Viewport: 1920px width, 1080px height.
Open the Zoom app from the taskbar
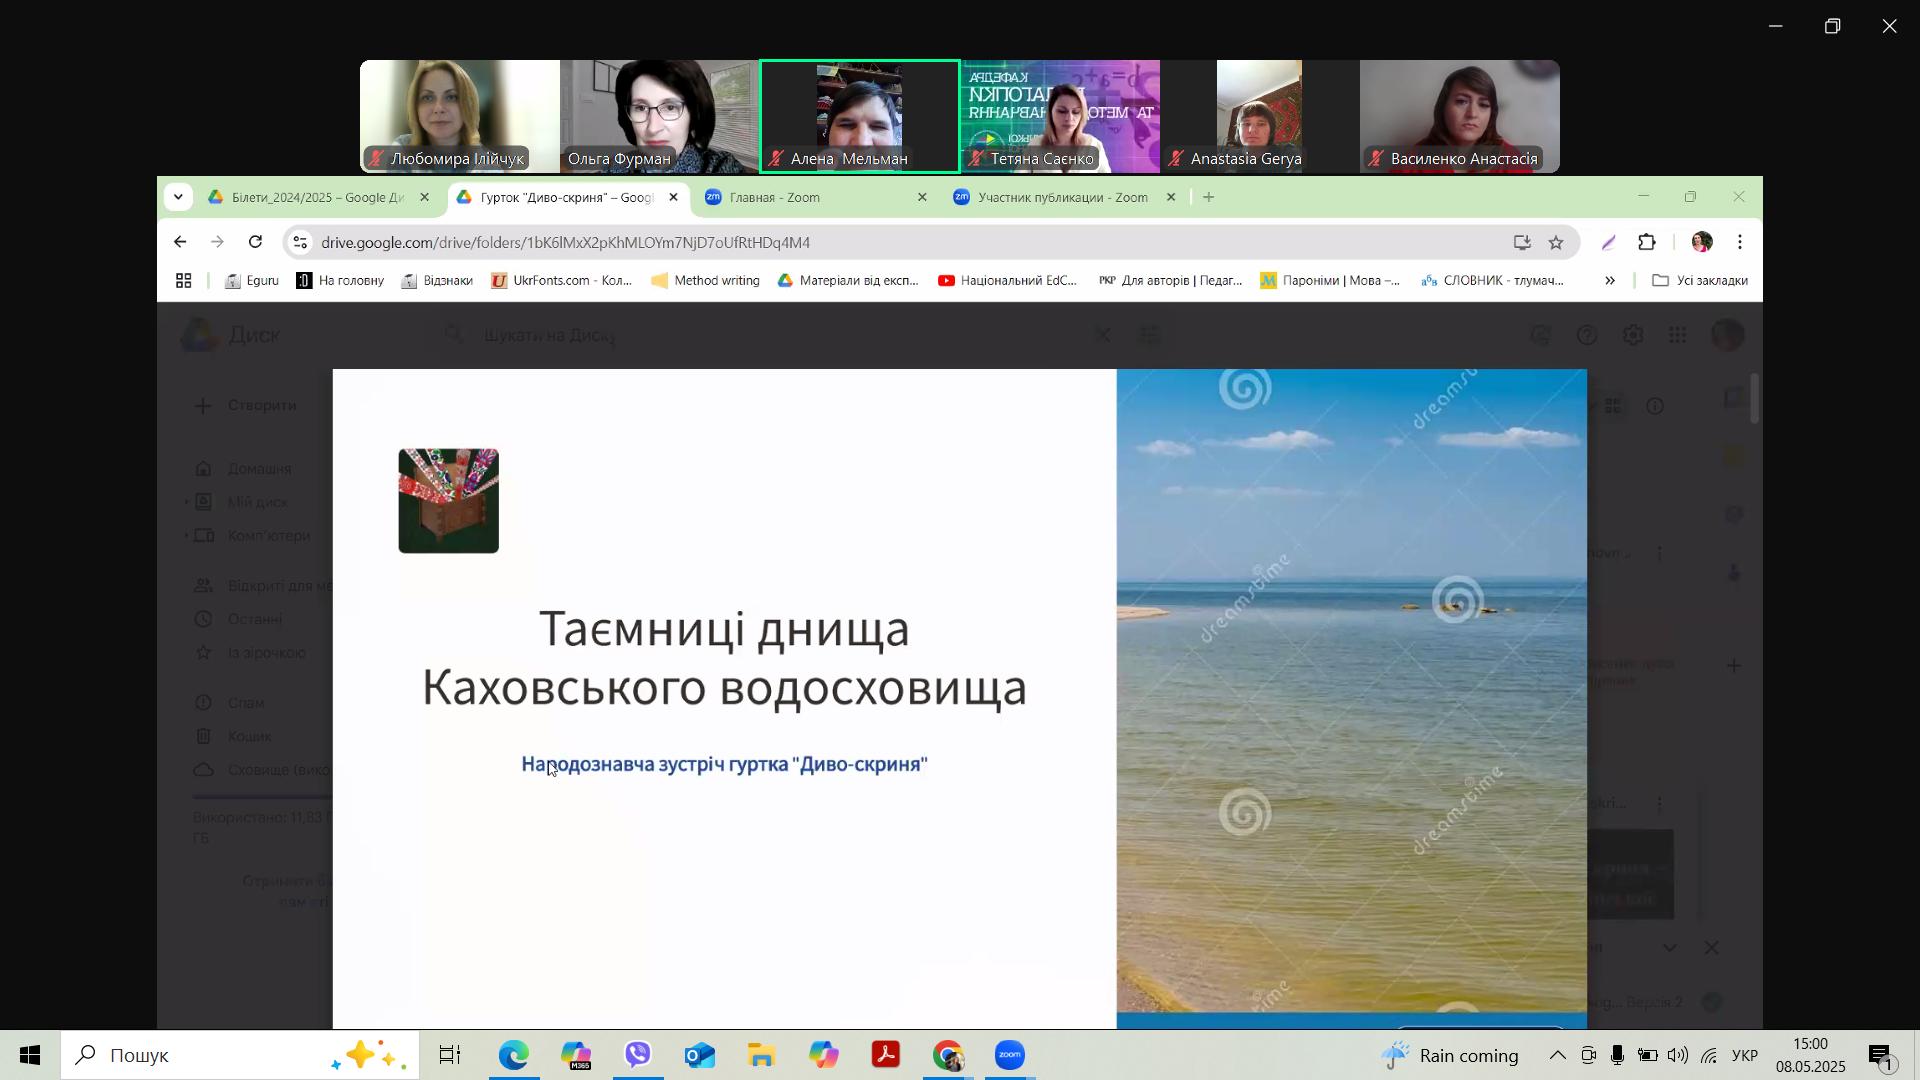point(1010,1054)
